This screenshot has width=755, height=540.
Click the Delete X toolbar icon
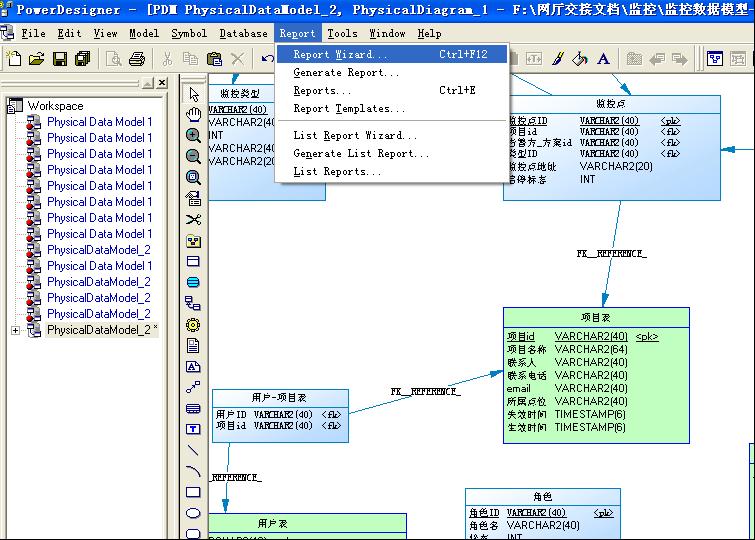pyautogui.click(x=237, y=59)
